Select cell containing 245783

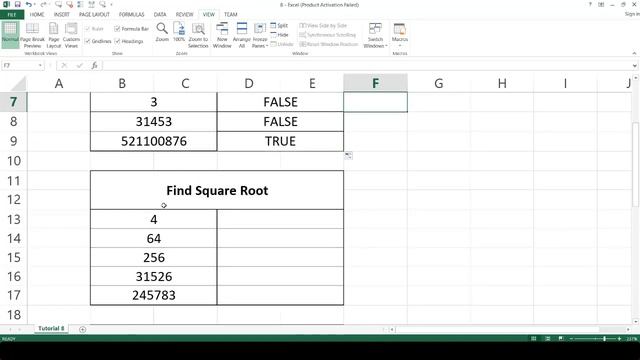pos(154,295)
